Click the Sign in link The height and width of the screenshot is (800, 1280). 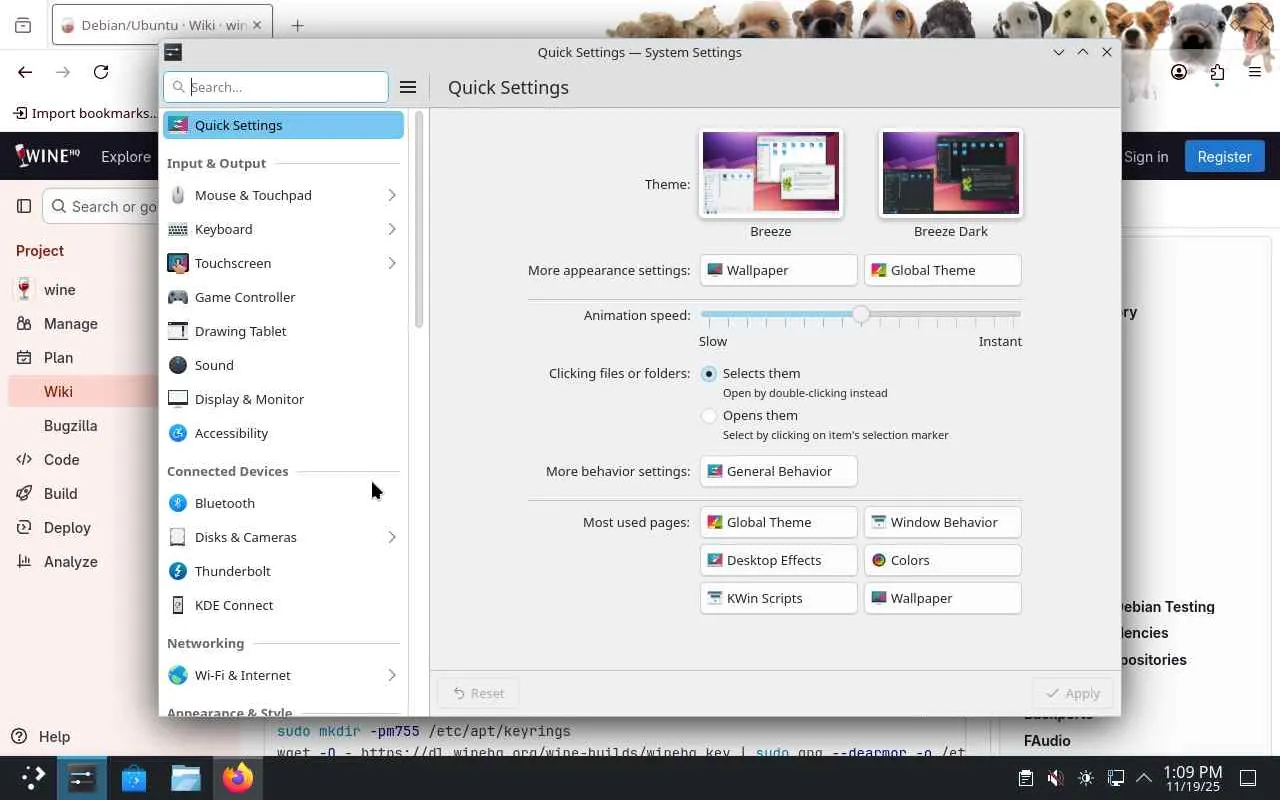tap(1145, 156)
